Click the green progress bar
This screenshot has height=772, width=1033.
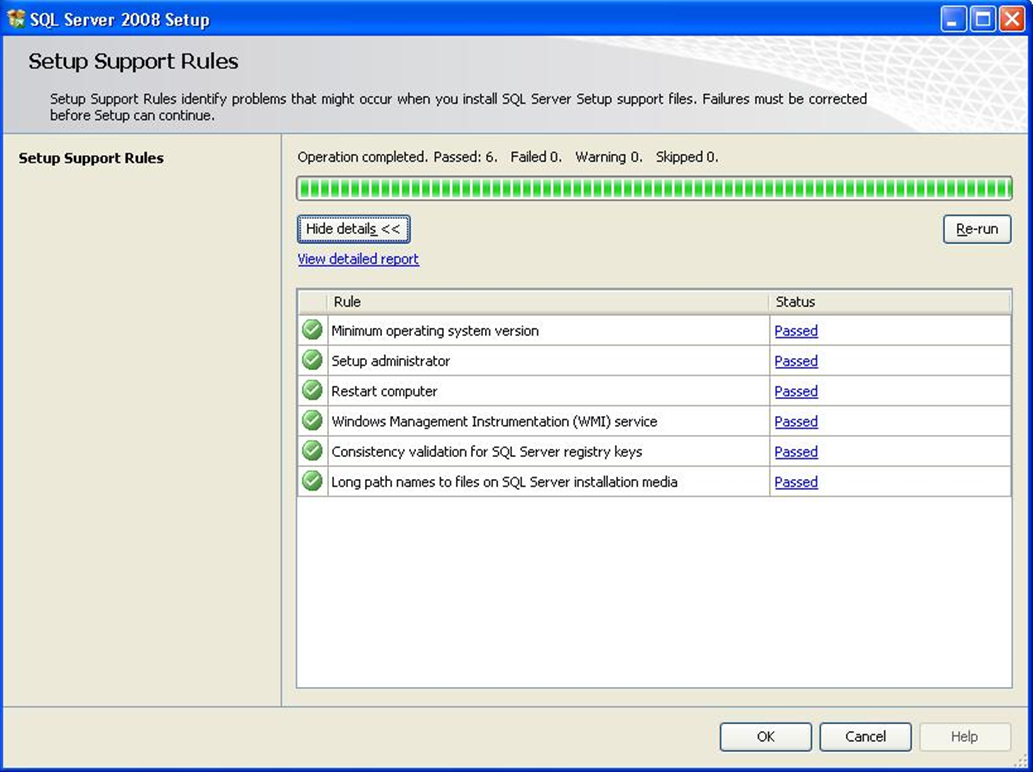tap(654, 188)
